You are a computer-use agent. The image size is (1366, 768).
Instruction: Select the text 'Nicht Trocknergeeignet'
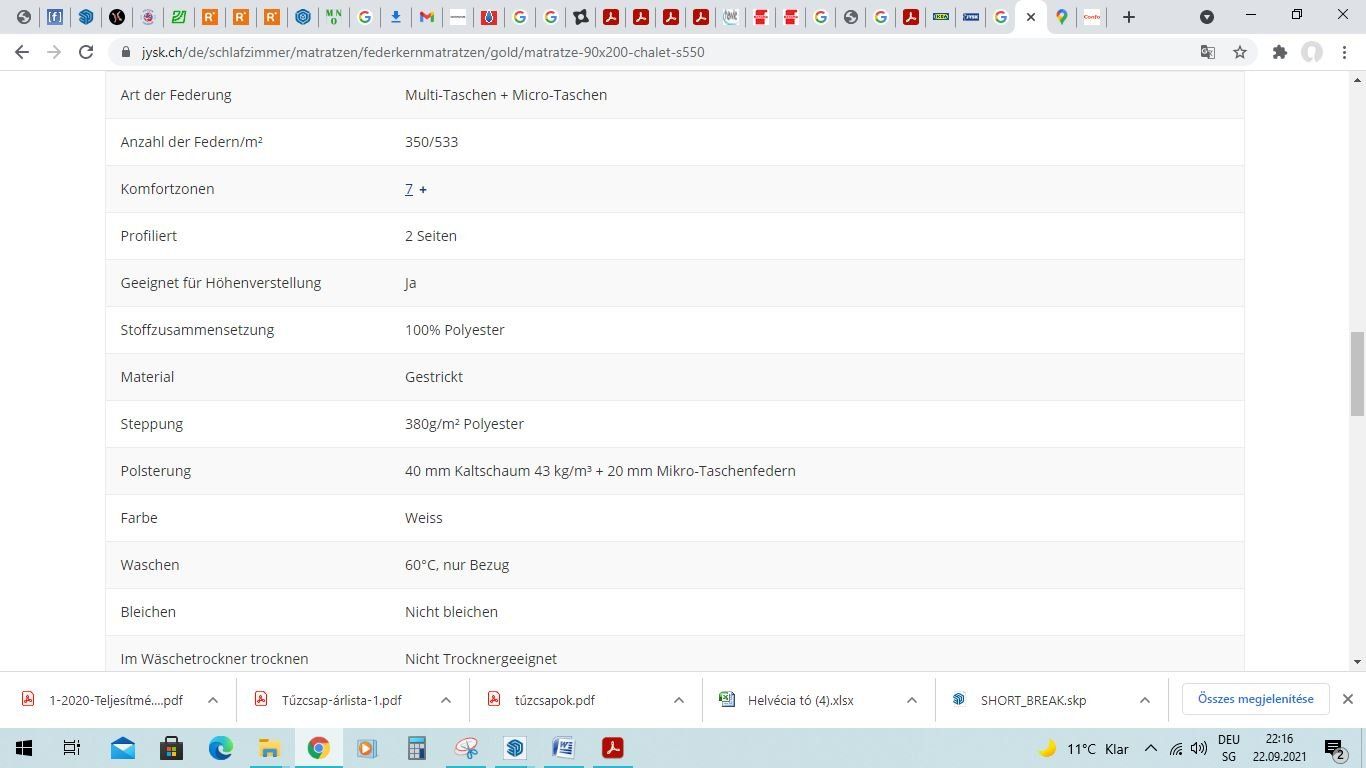[481, 659]
